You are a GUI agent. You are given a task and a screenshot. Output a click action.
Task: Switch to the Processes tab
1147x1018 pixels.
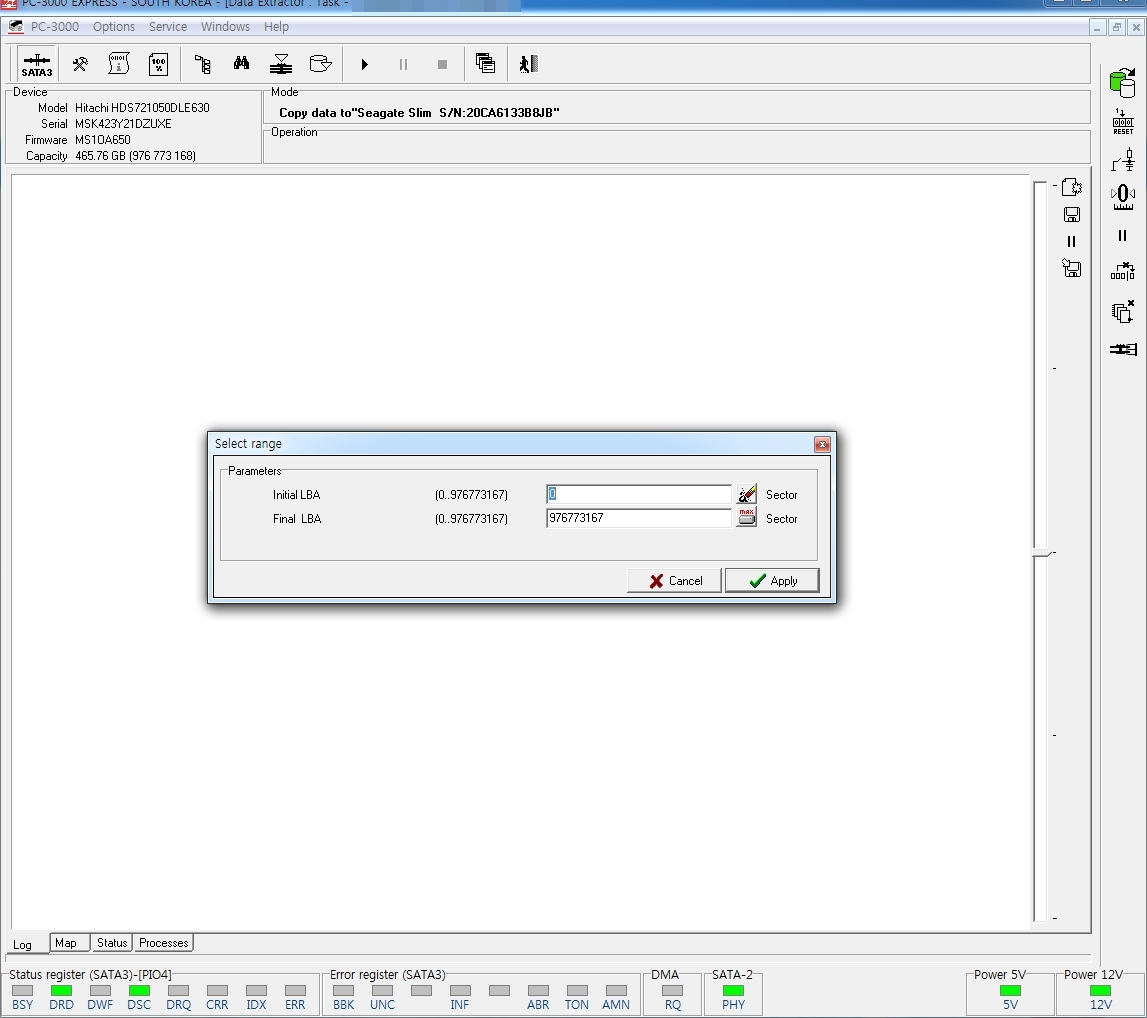(x=164, y=943)
